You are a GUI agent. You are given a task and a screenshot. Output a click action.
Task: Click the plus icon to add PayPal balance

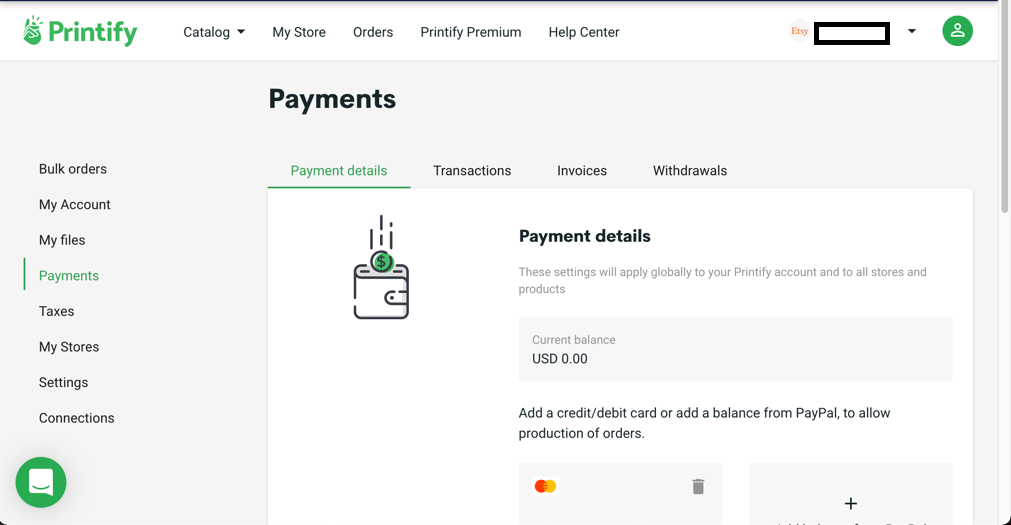point(850,503)
